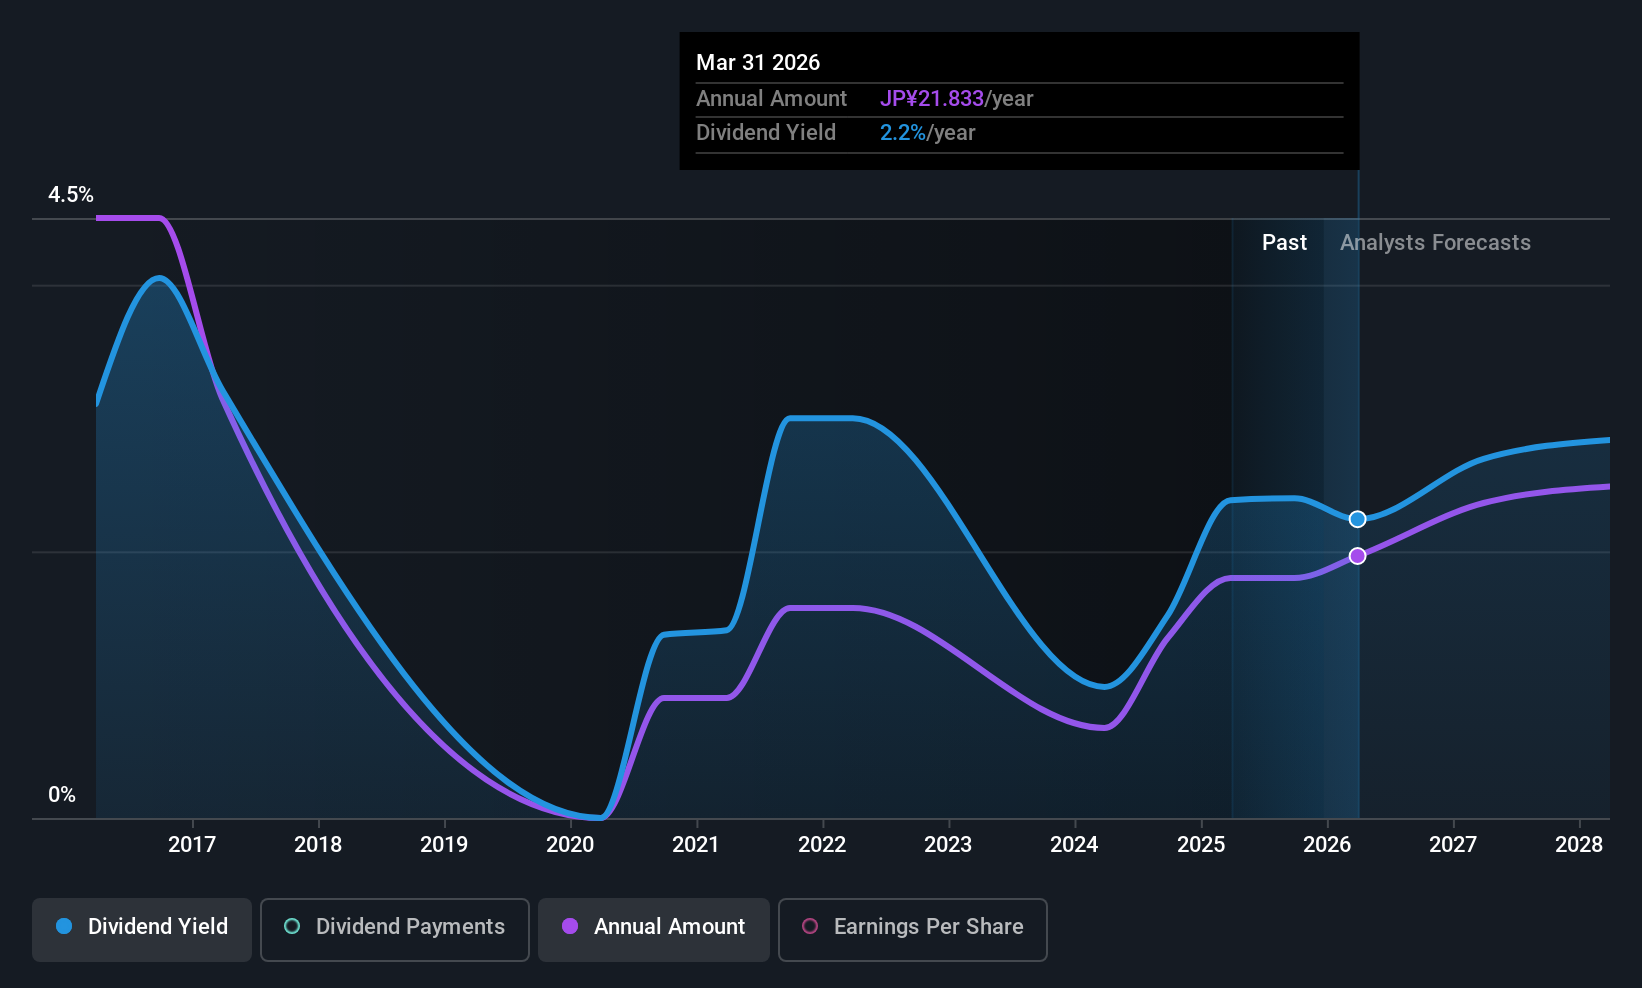Click the 2020 x-axis label

[x=570, y=845]
